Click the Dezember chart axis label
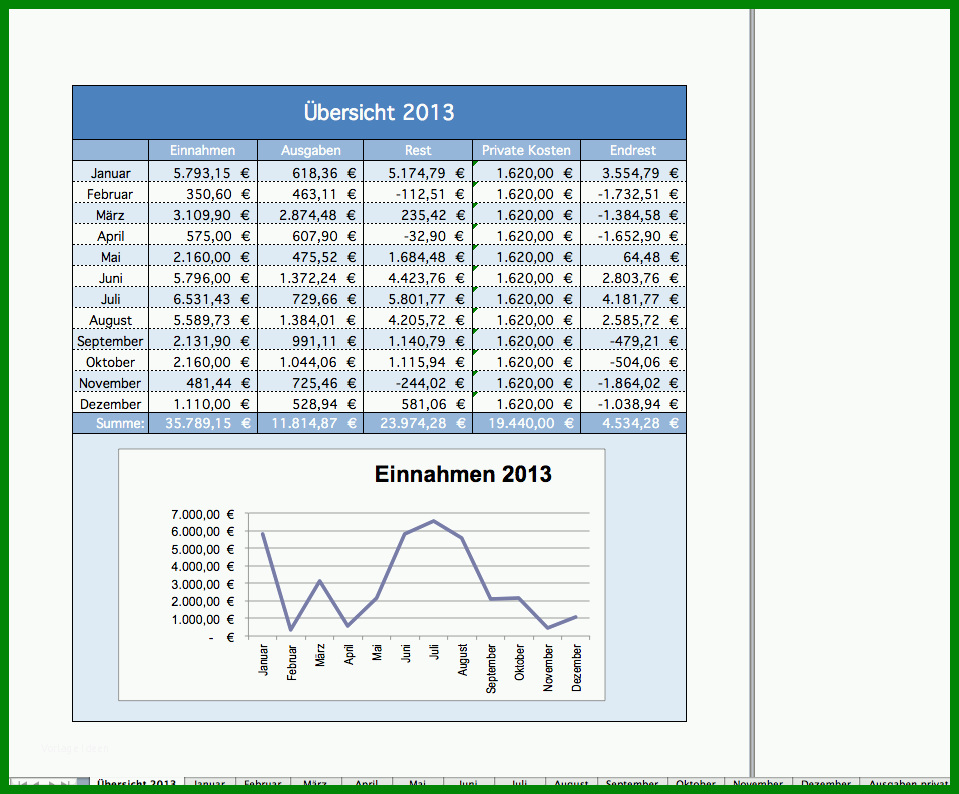Viewport: 959px width, 794px height. click(x=577, y=667)
